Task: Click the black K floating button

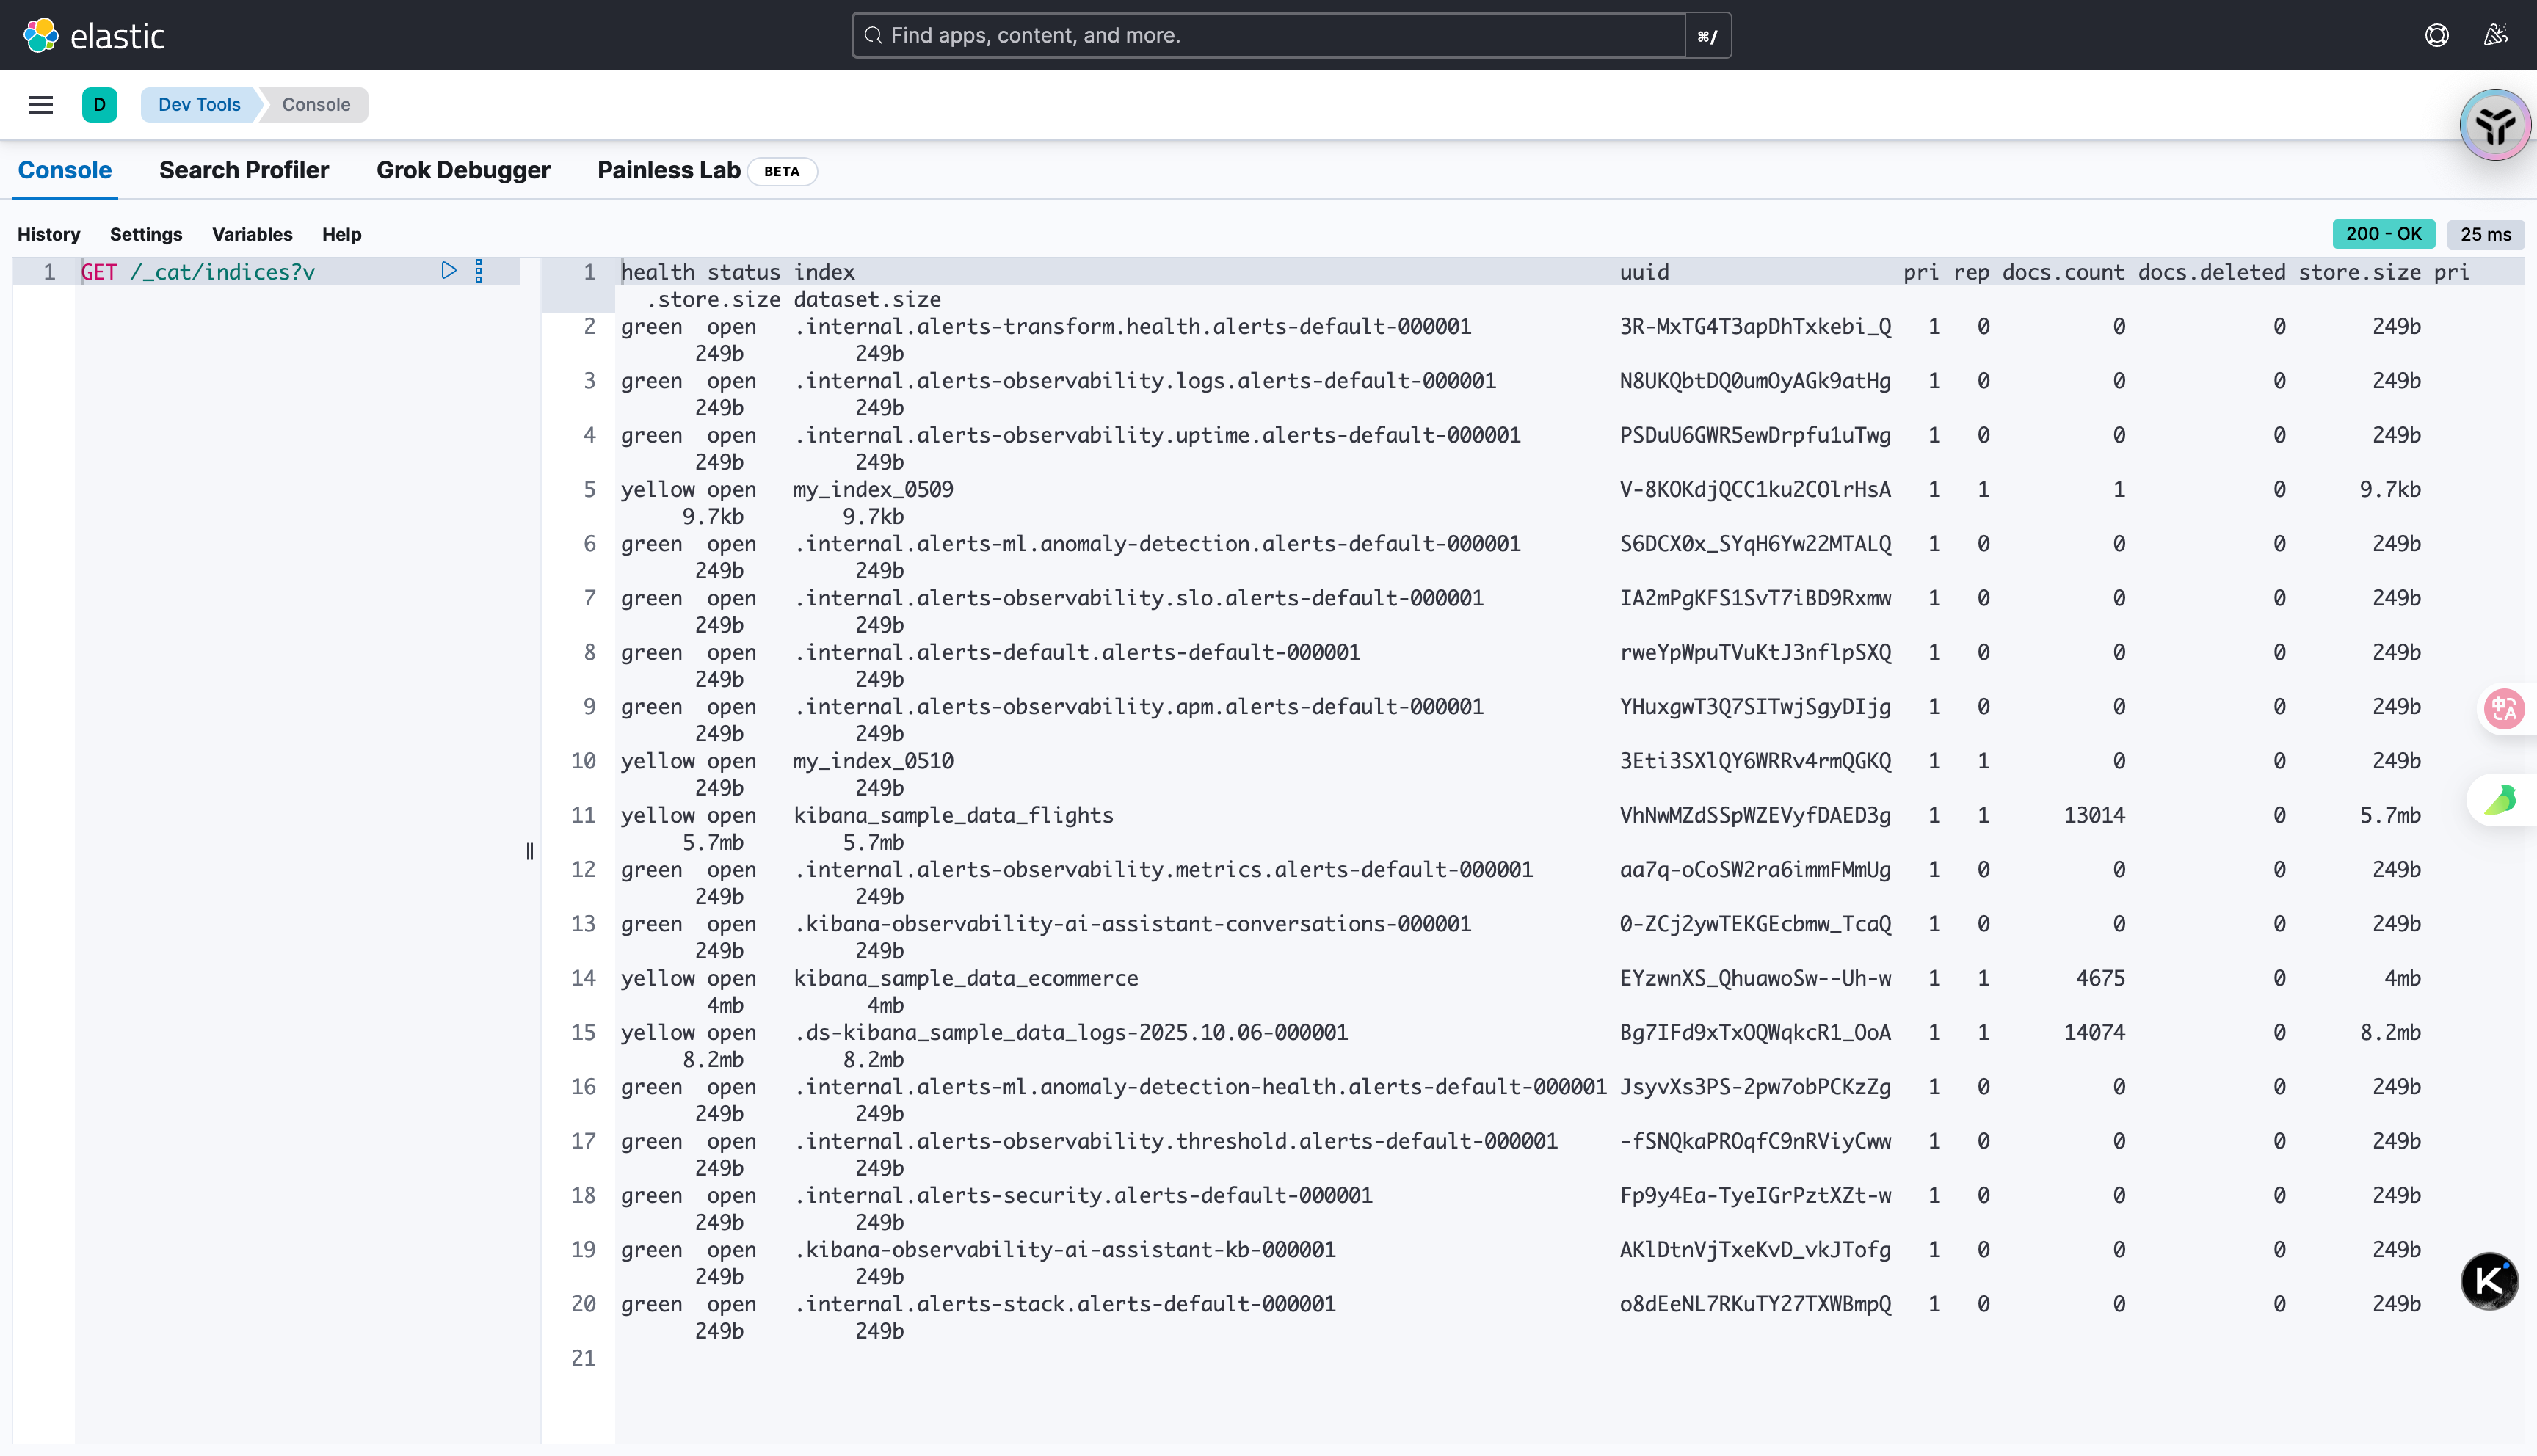Action: 2489,1280
